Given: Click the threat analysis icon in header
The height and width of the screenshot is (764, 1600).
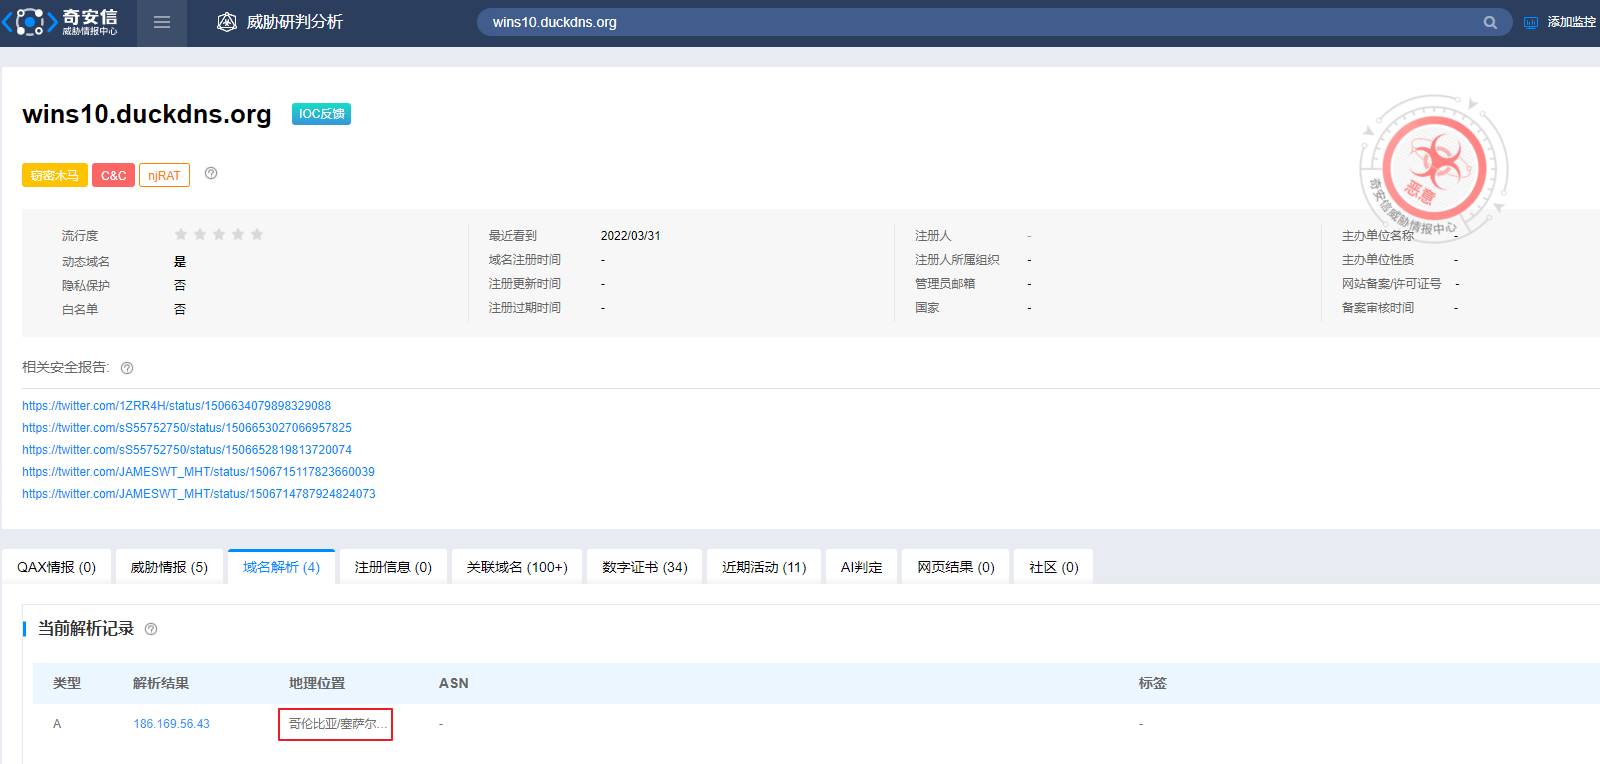Looking at the screenshot, I should (227, 22).
